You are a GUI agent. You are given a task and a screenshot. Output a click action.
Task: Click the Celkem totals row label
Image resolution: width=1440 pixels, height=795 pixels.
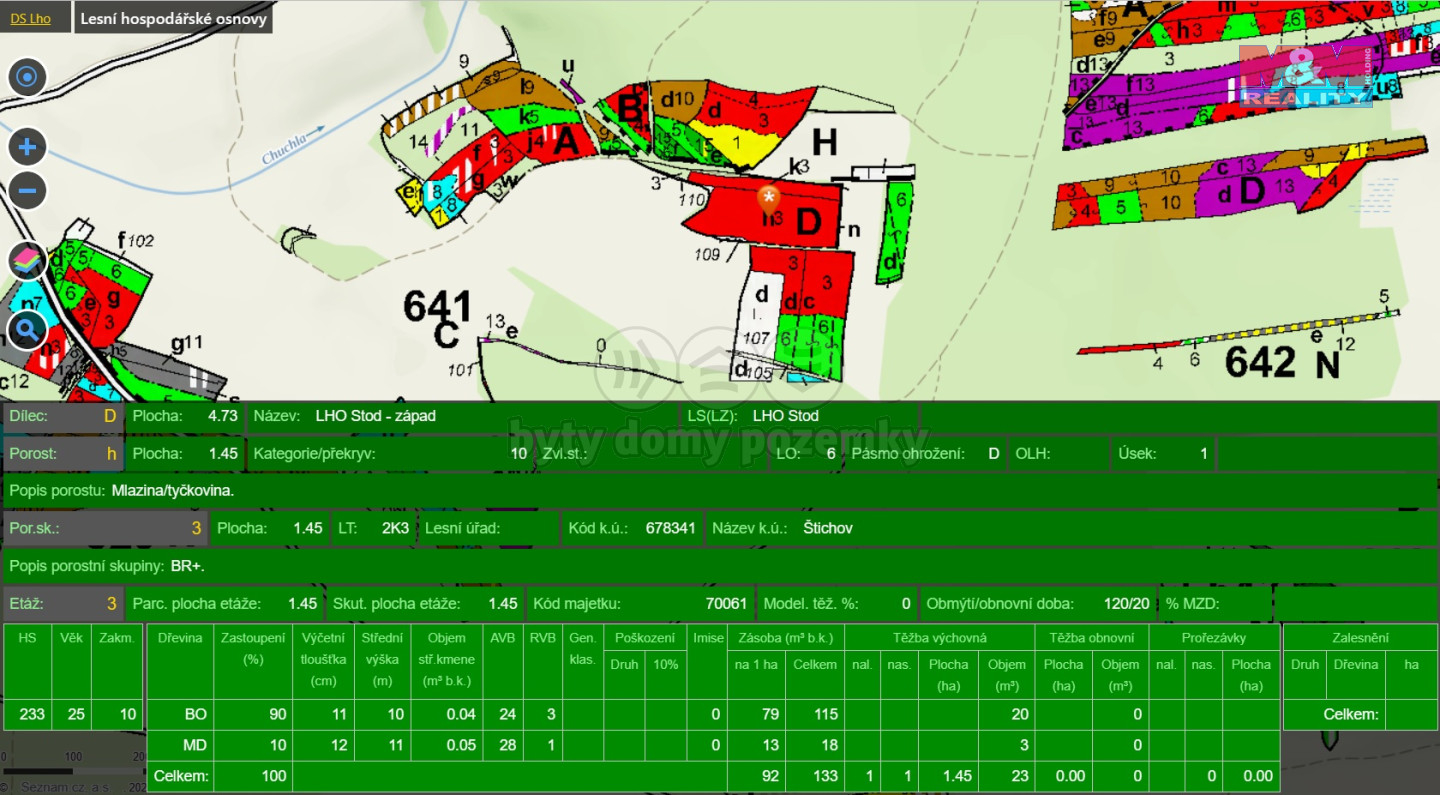click(180, 776)
